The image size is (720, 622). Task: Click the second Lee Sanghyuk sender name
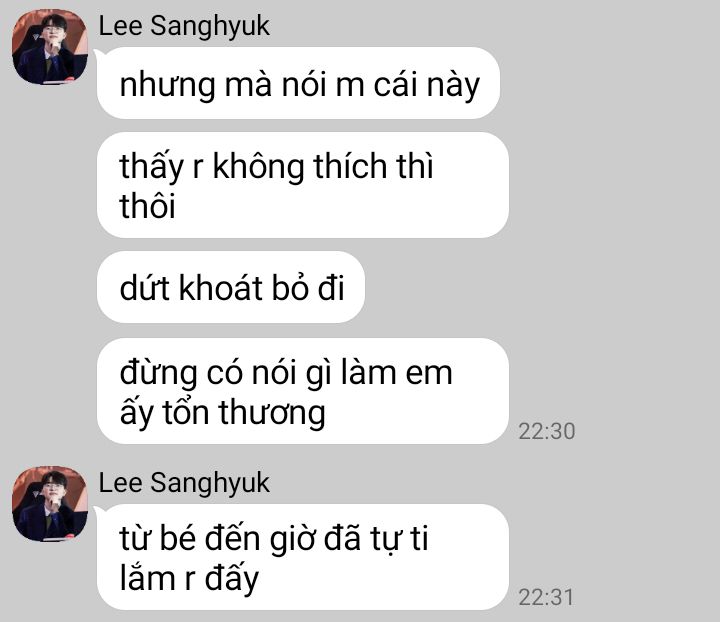(x=184, y=483)
